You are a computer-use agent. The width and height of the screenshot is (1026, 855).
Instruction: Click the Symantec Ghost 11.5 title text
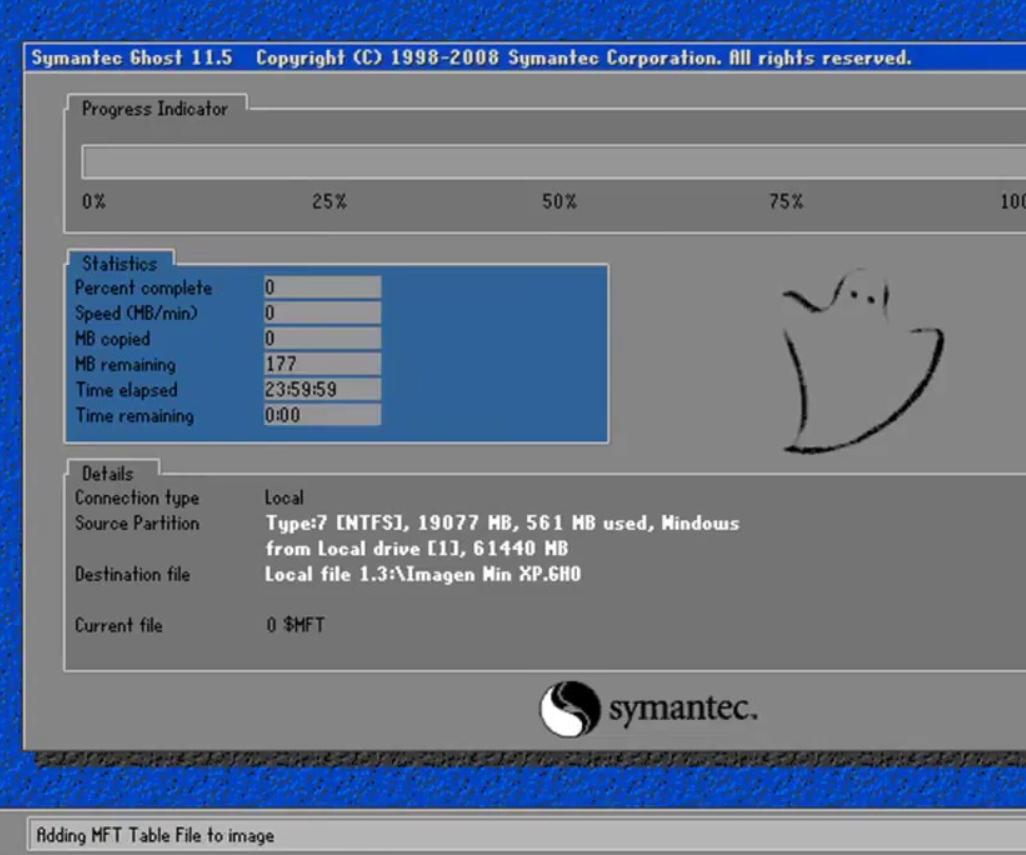132,58
